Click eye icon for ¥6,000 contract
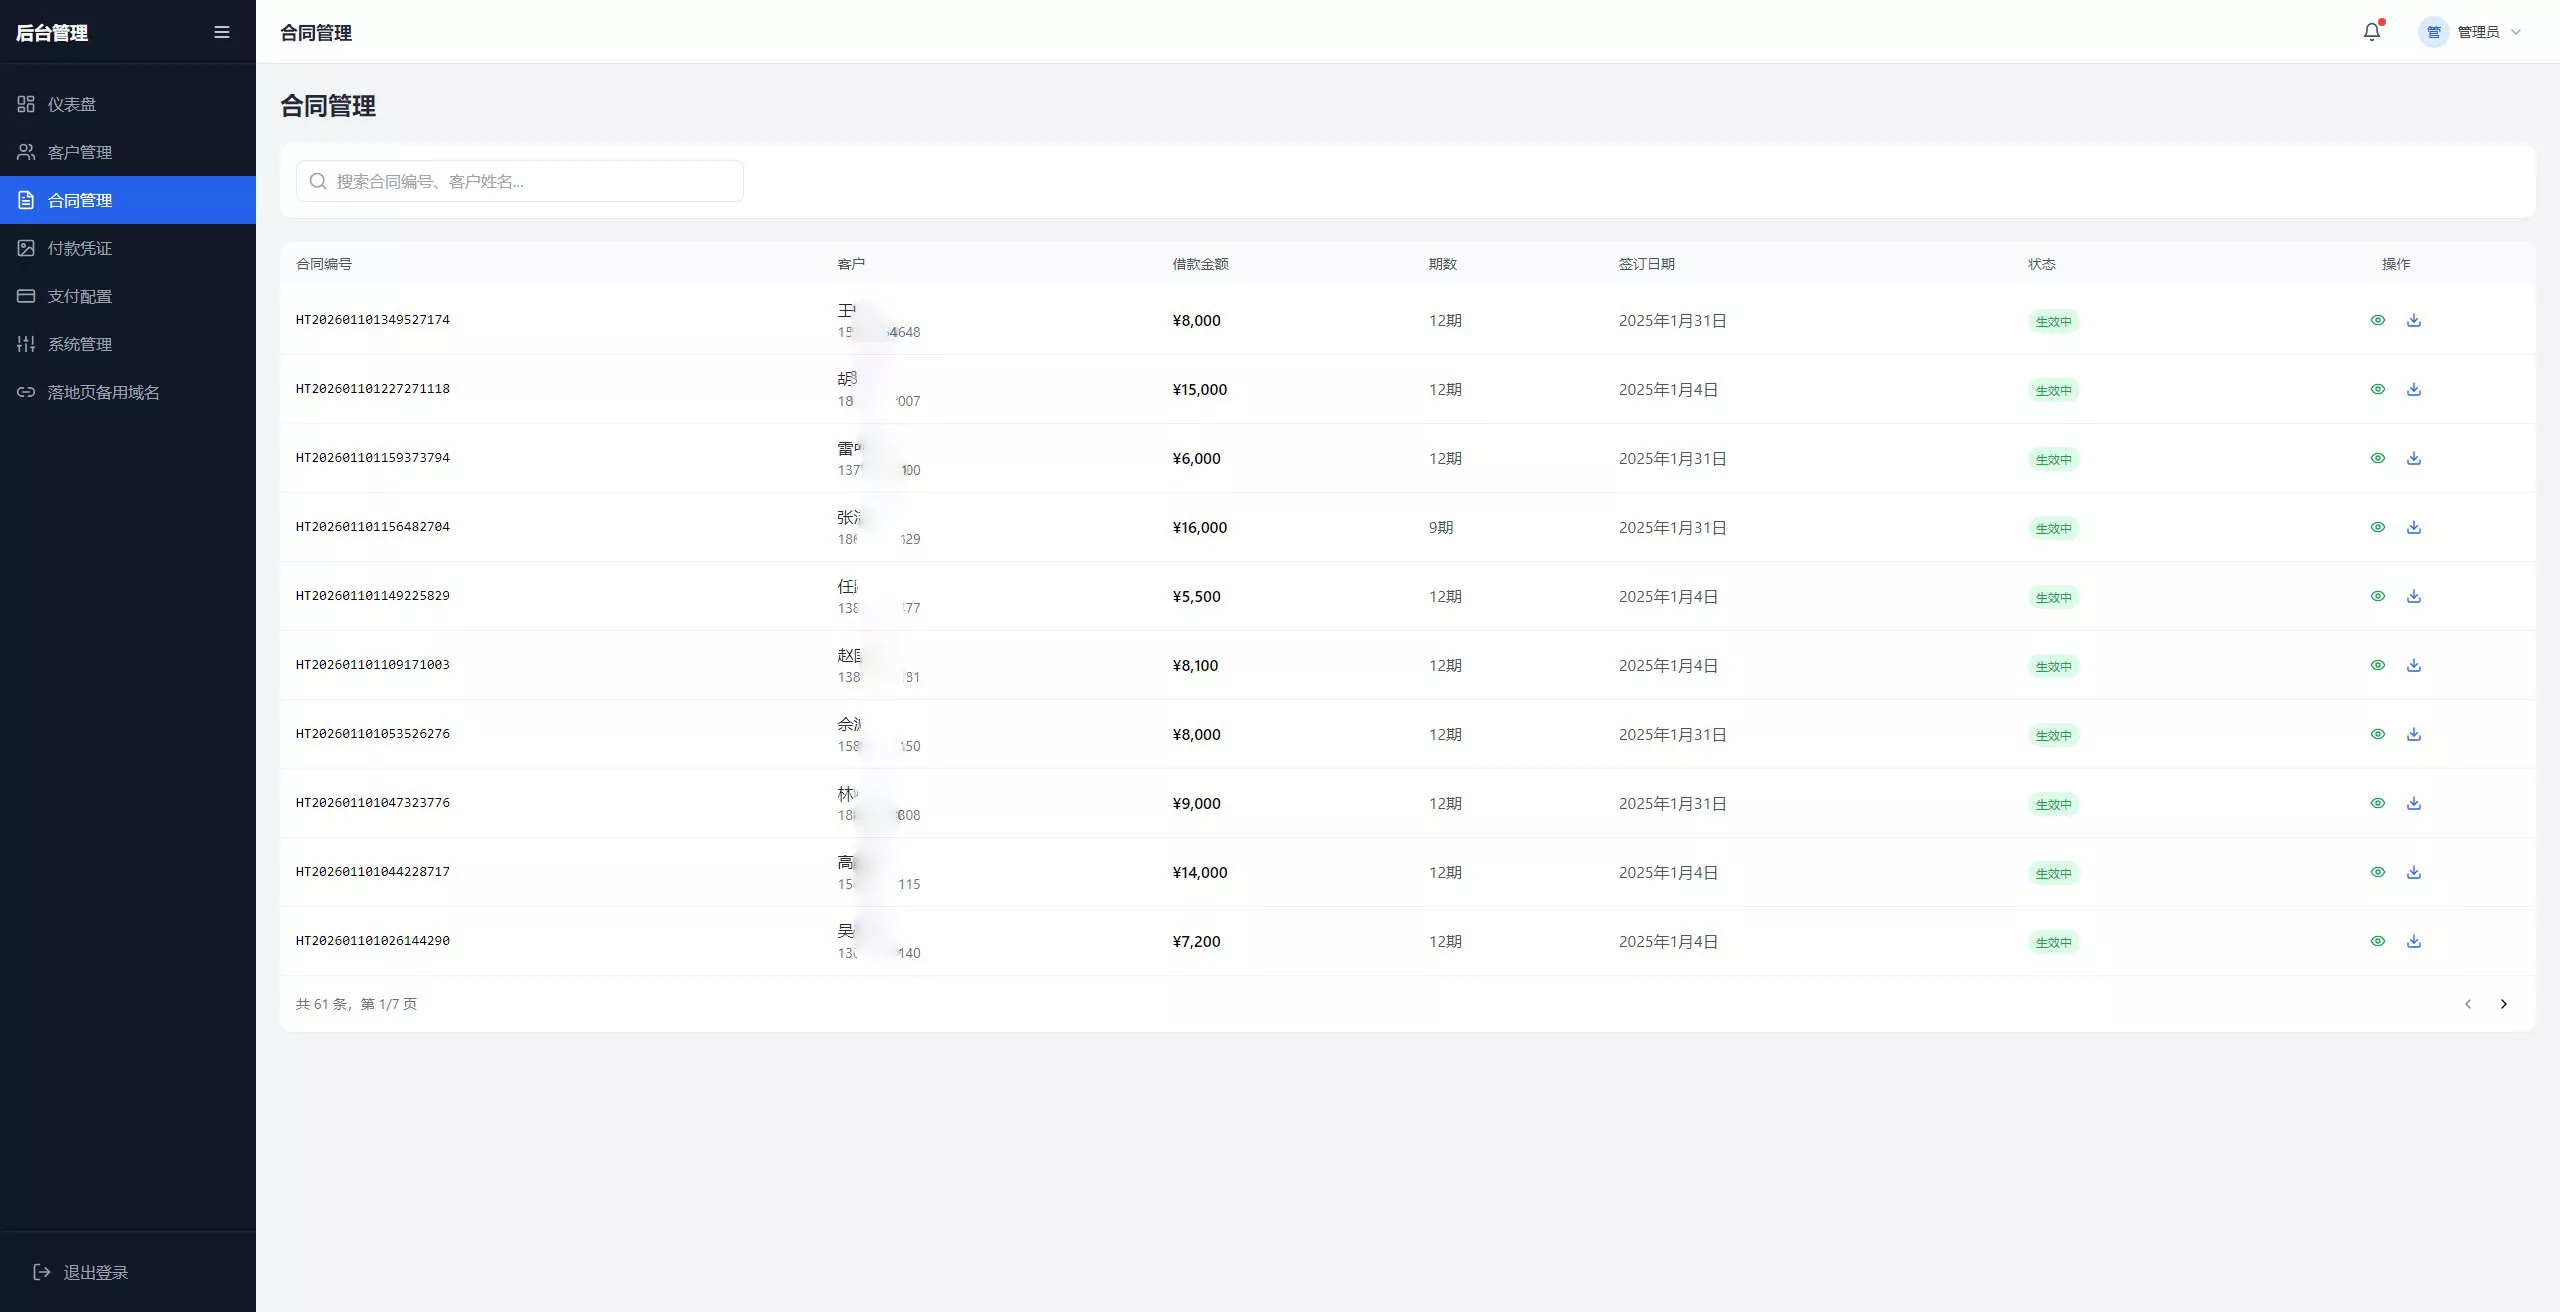2560x1312 pixels. tap(2377, 458)
